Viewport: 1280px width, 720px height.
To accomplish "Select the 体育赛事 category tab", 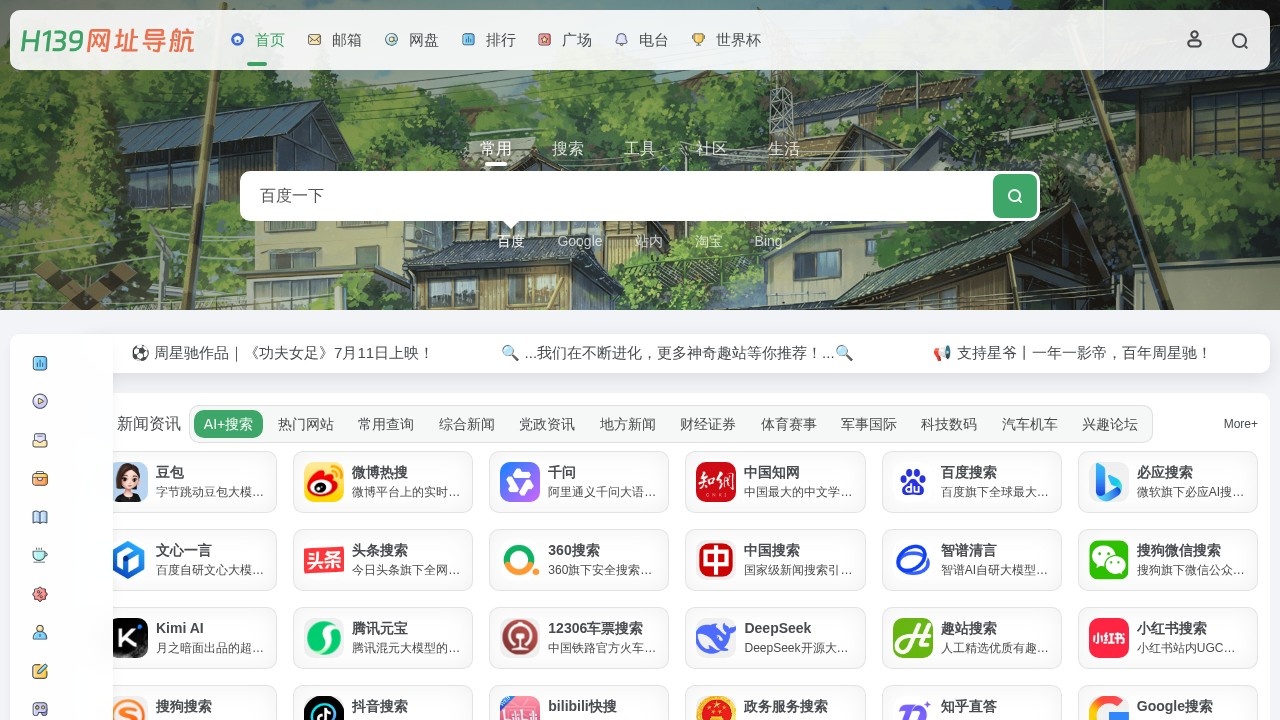I will coord(789,424).
